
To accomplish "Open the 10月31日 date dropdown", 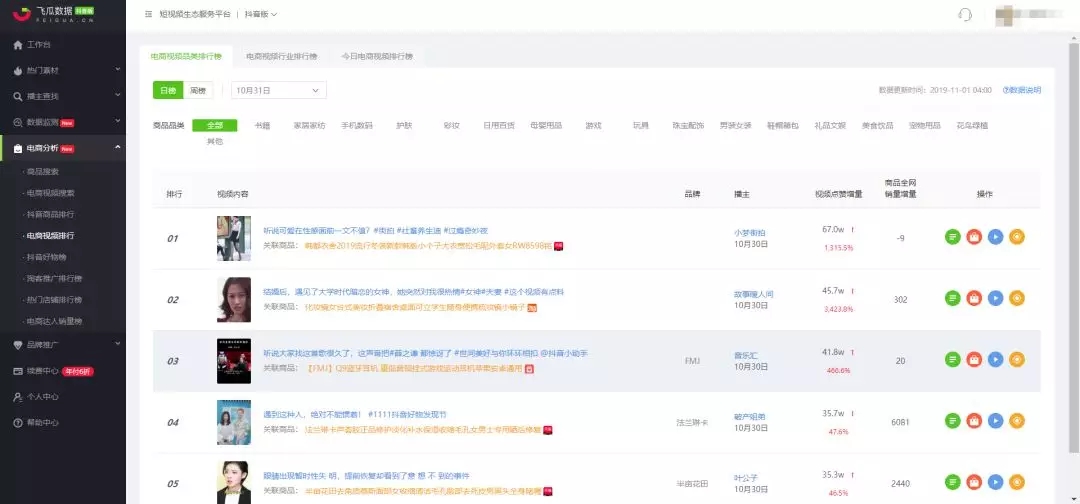I will click(278, 91).
